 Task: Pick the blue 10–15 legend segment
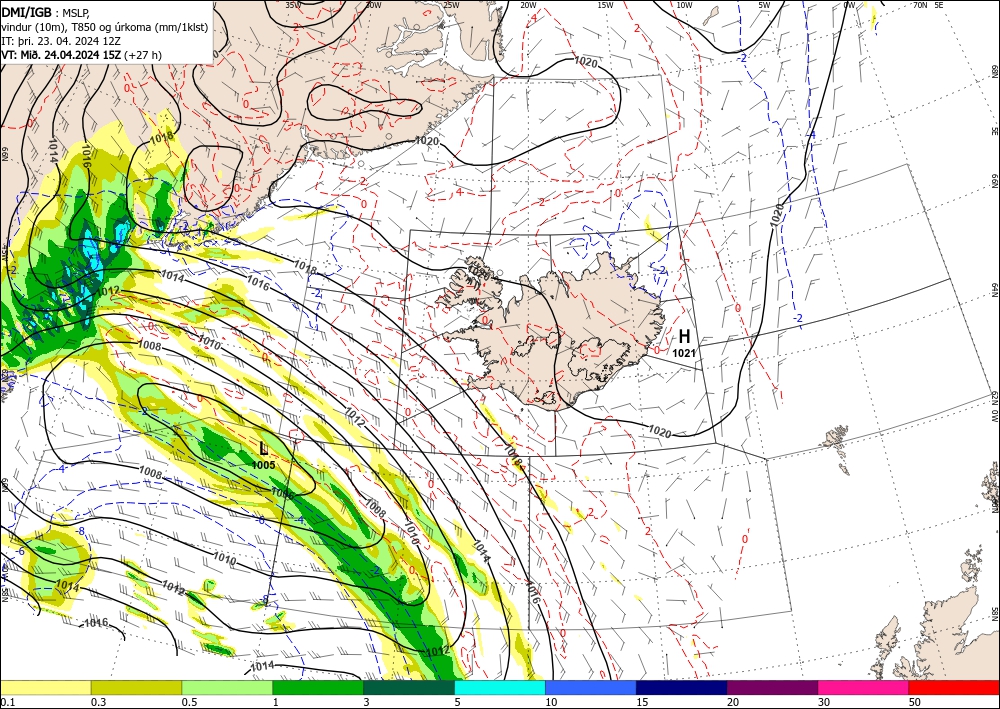click(x=591, y=687)
